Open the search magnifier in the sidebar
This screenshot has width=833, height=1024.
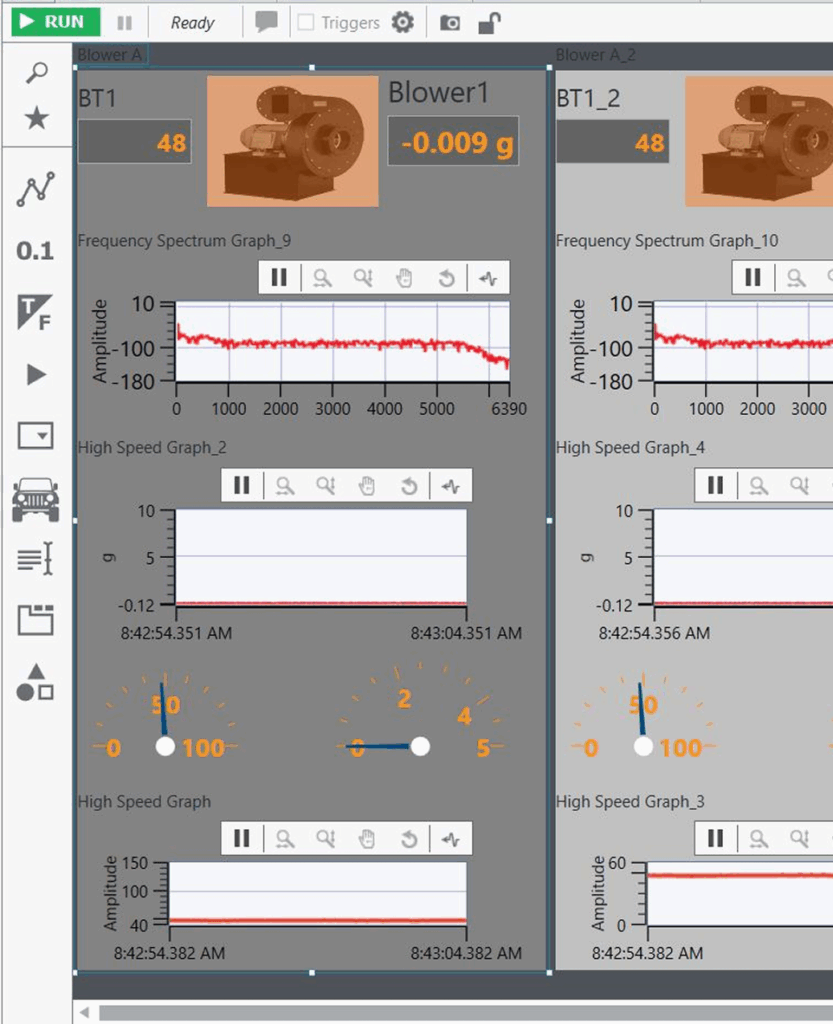36,73
